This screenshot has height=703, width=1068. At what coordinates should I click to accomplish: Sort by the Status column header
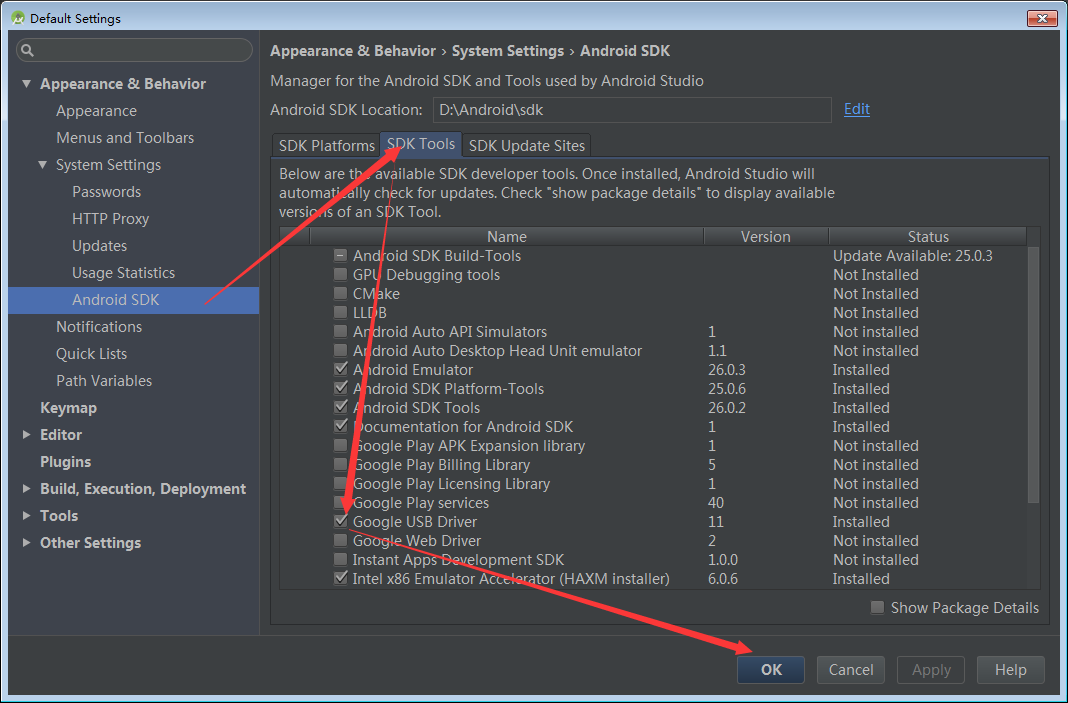[928, 236]
